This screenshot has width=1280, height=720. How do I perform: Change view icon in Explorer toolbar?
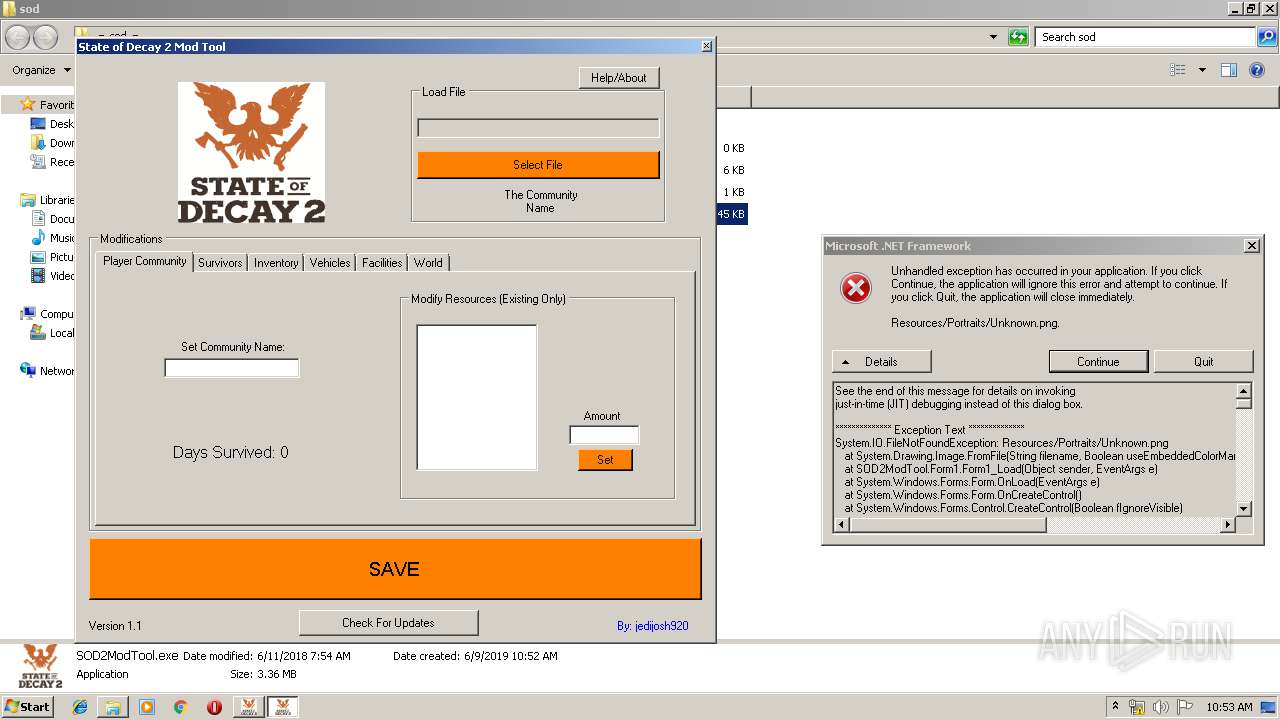(x=1178, y=70)
